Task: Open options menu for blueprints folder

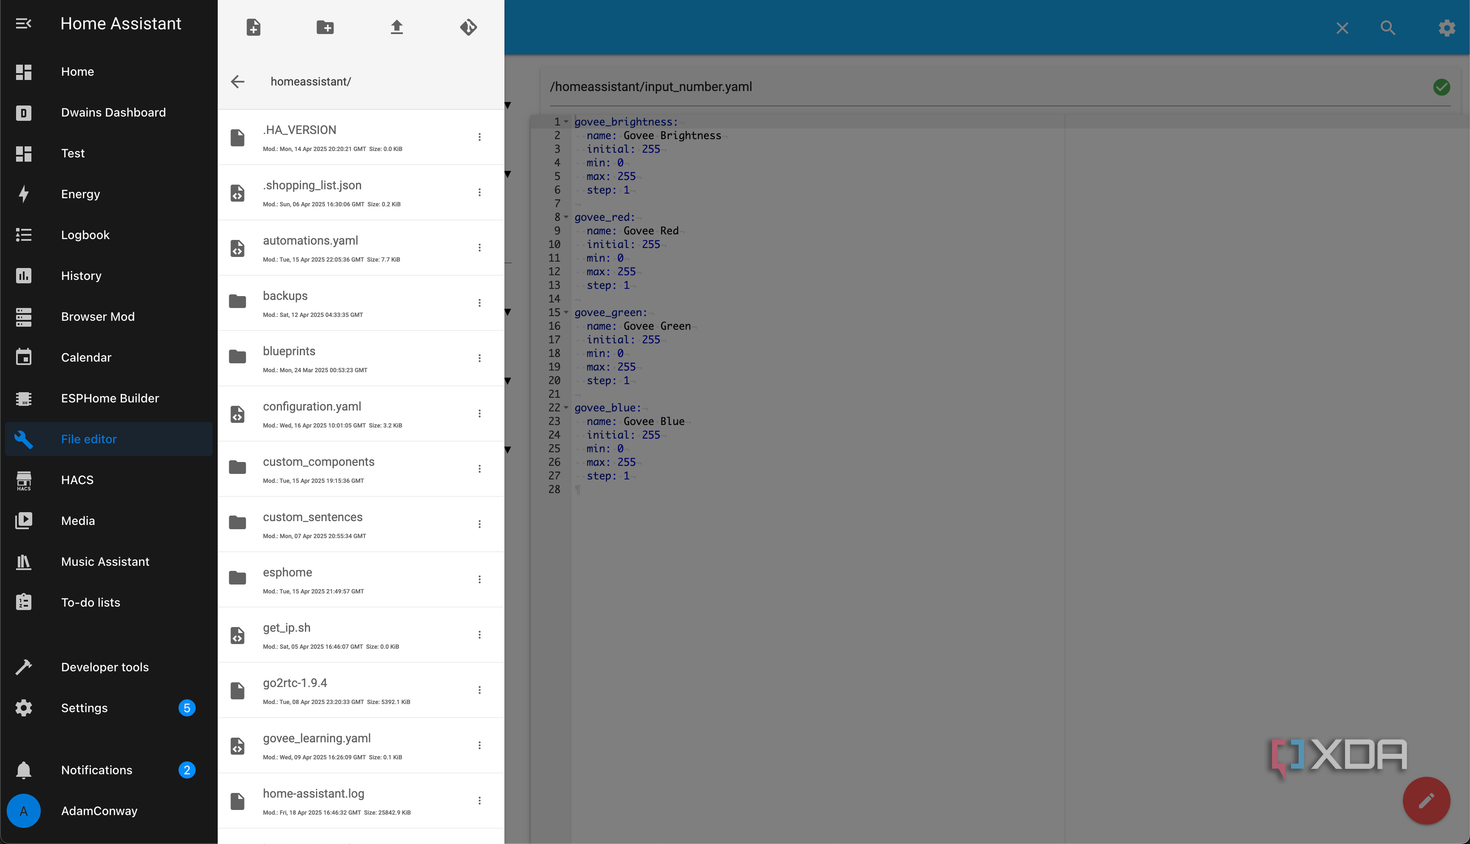Action: tap(480, 358)
